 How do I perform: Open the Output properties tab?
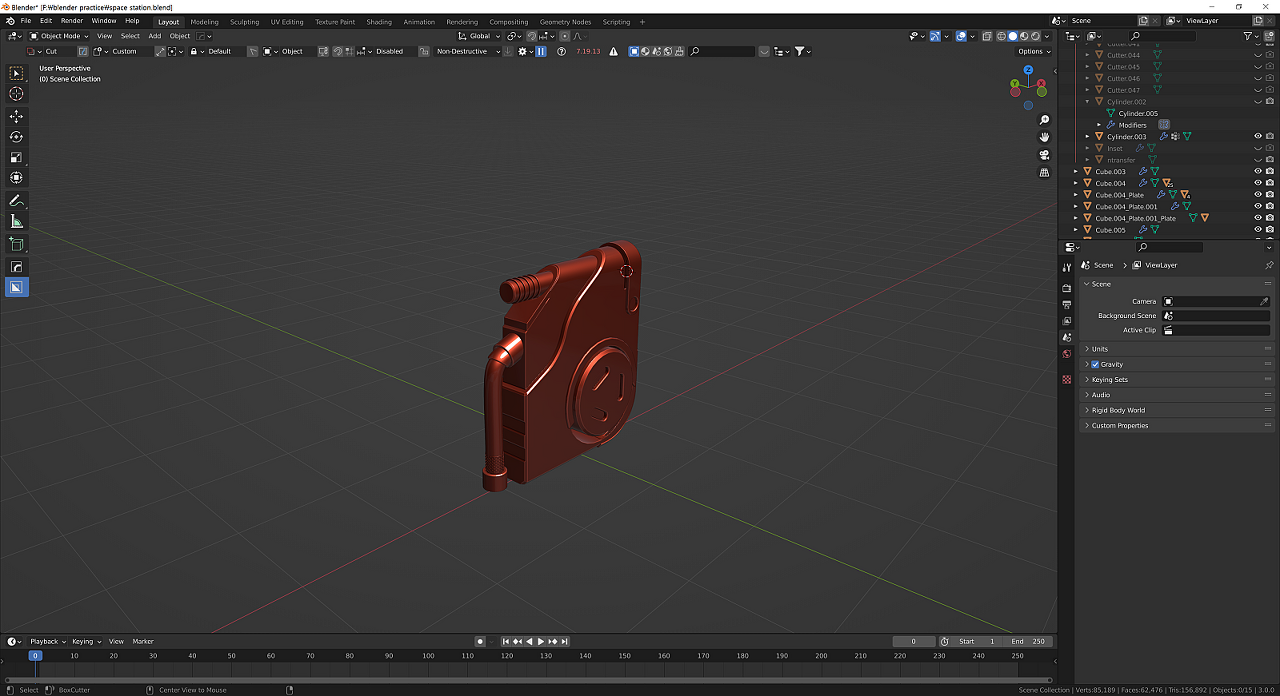[1067, 304]
